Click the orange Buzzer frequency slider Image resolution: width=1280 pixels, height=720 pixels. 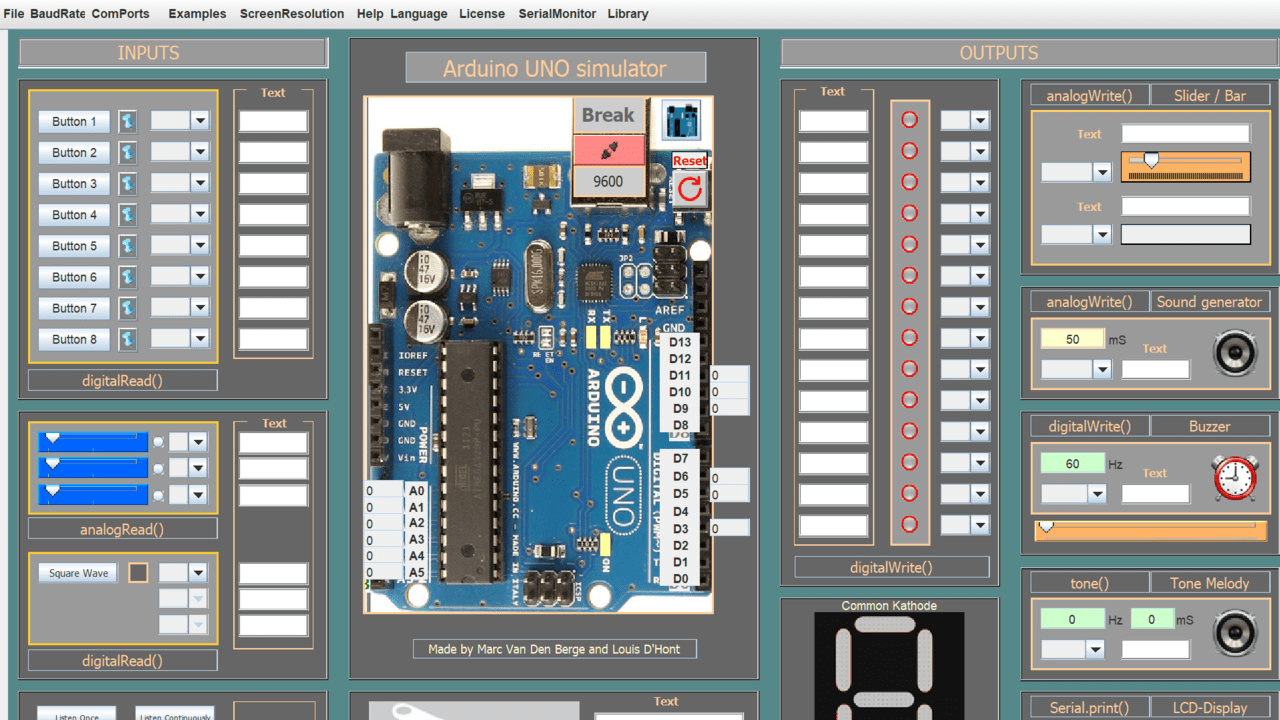[x=1151, y=530]
